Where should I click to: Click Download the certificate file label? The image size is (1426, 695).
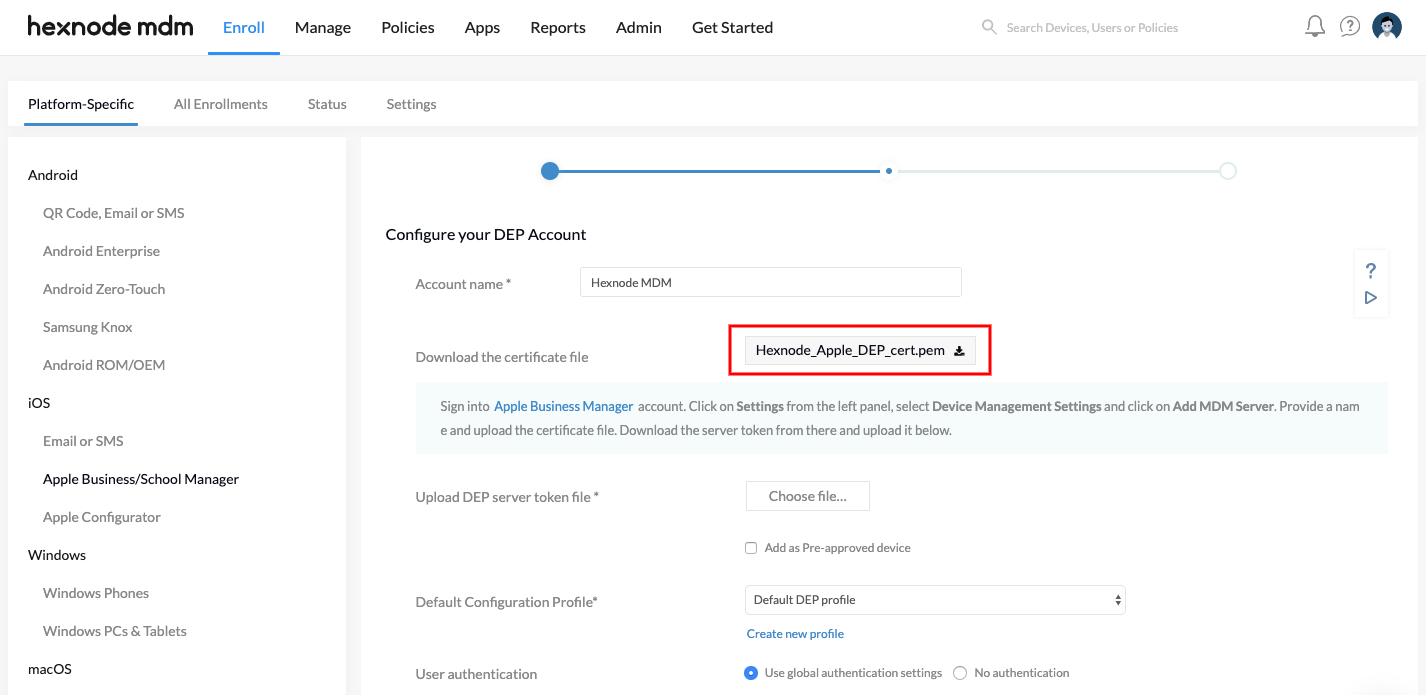(502, 357)
